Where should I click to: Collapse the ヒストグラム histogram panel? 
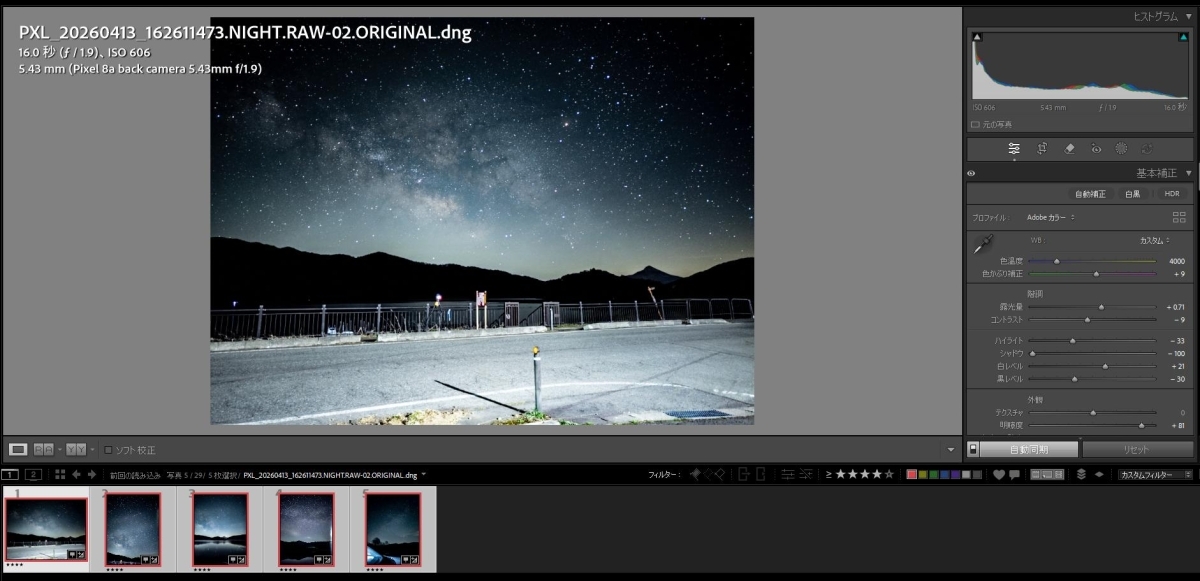1188,17
